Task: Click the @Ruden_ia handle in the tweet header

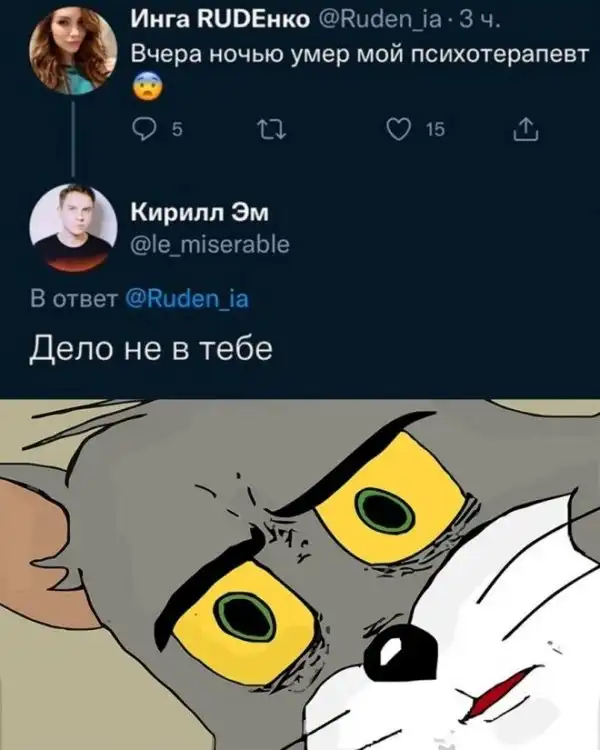Action: [x=379, y=21]
